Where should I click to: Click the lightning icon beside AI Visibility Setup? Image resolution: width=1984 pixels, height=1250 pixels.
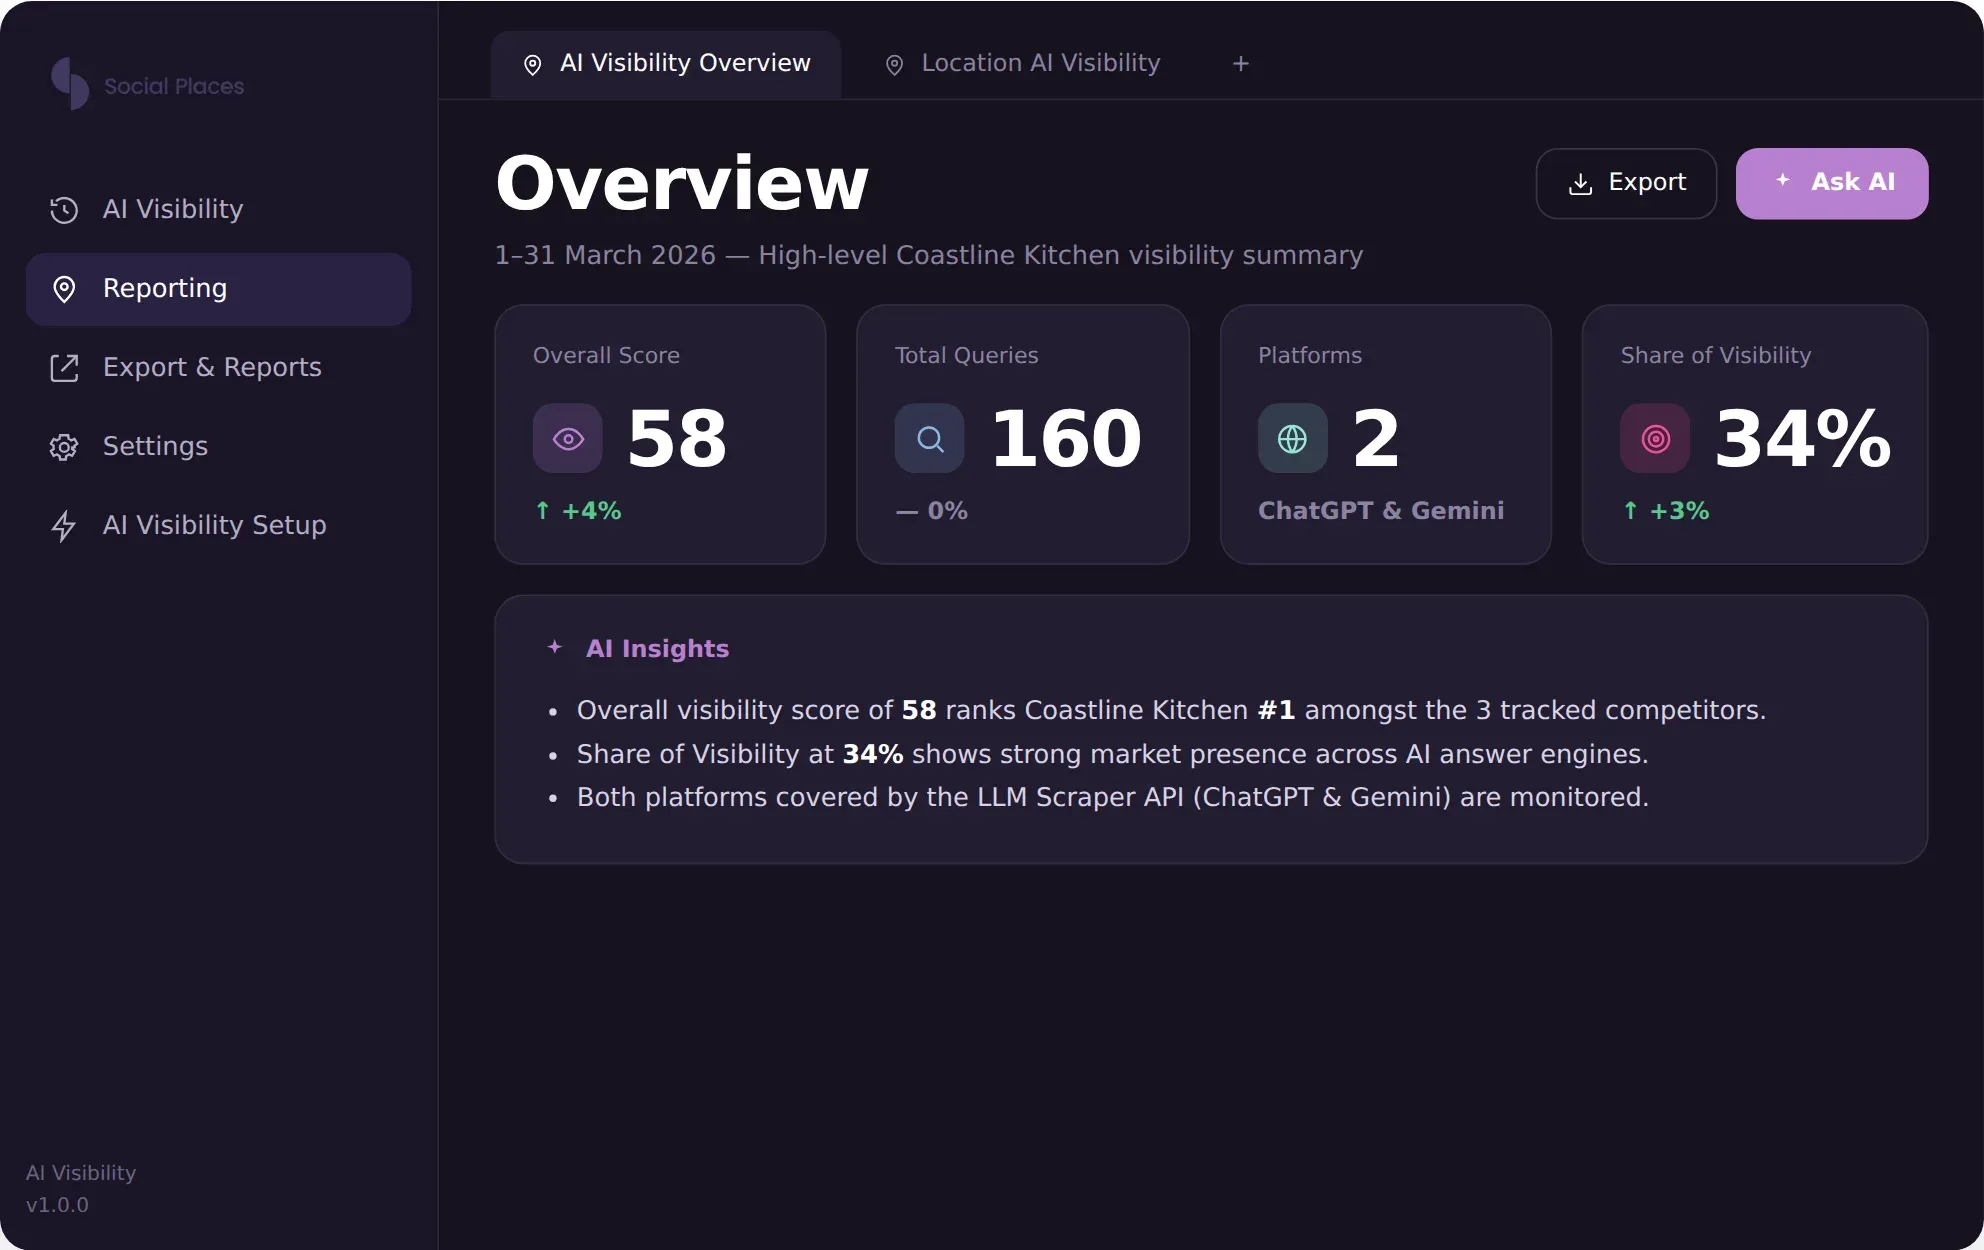[64, 526]
